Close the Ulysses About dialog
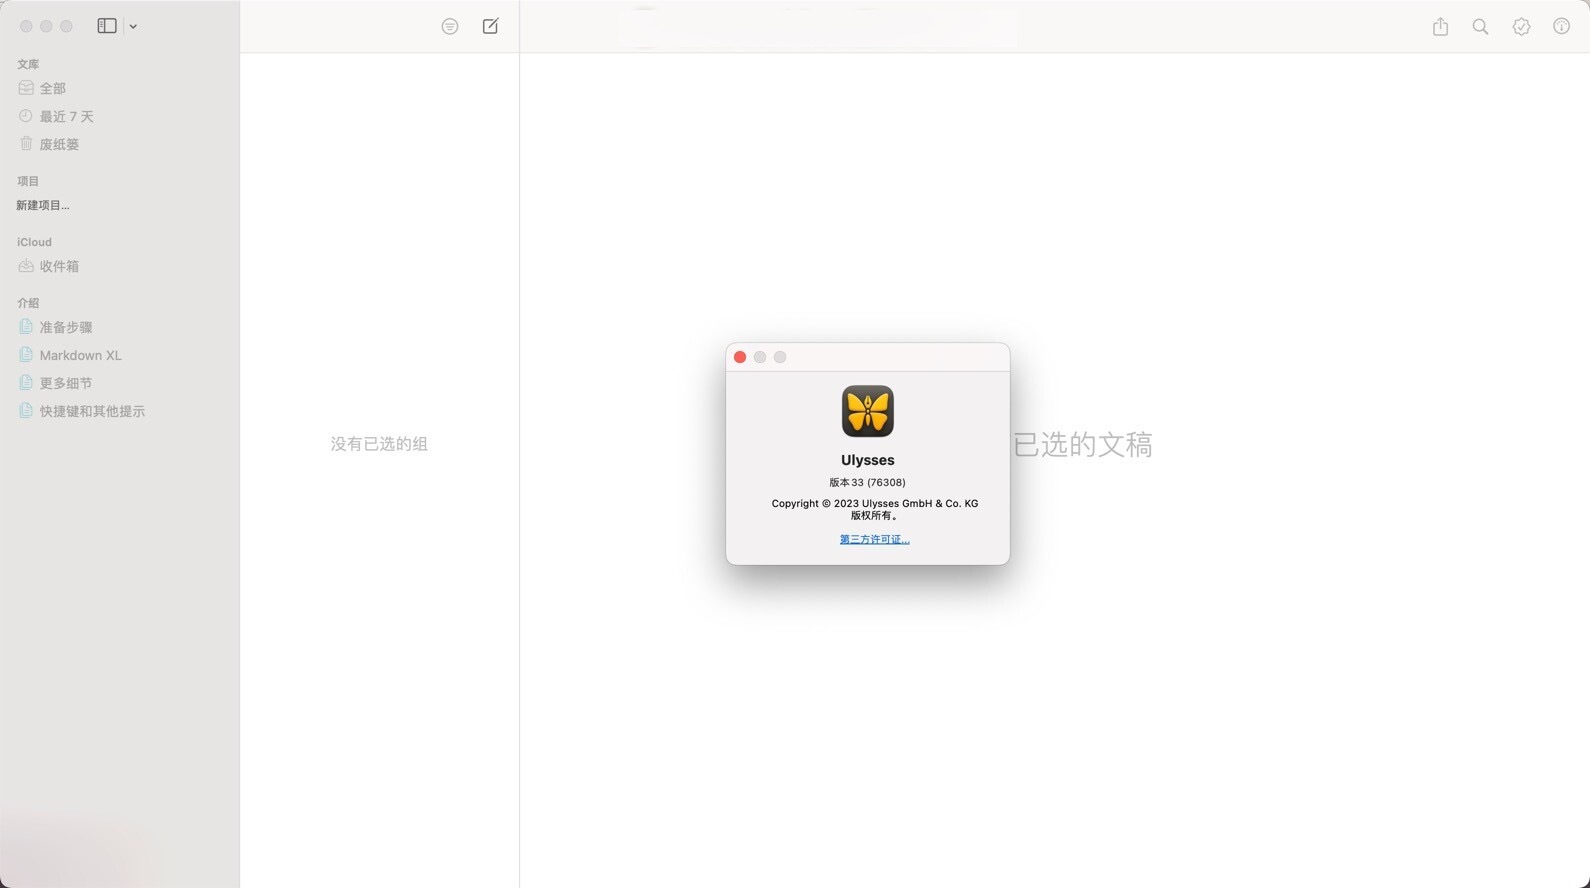The image size is (1590, 888). (740, 357)
